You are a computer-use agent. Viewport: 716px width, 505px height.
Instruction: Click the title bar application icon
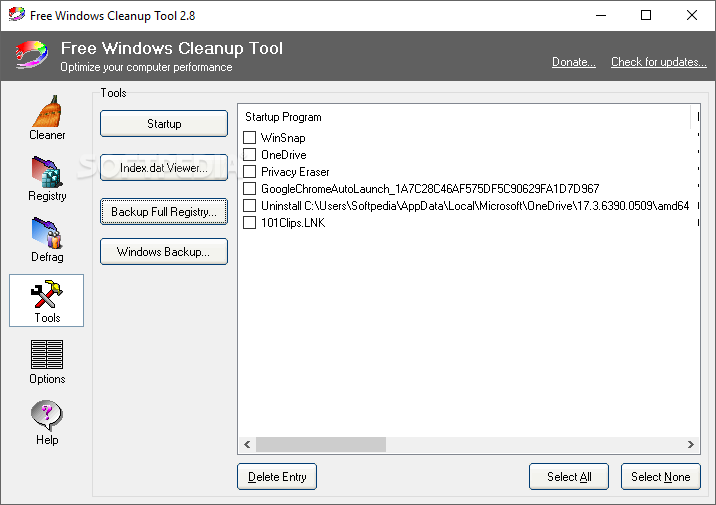point(16,15)
